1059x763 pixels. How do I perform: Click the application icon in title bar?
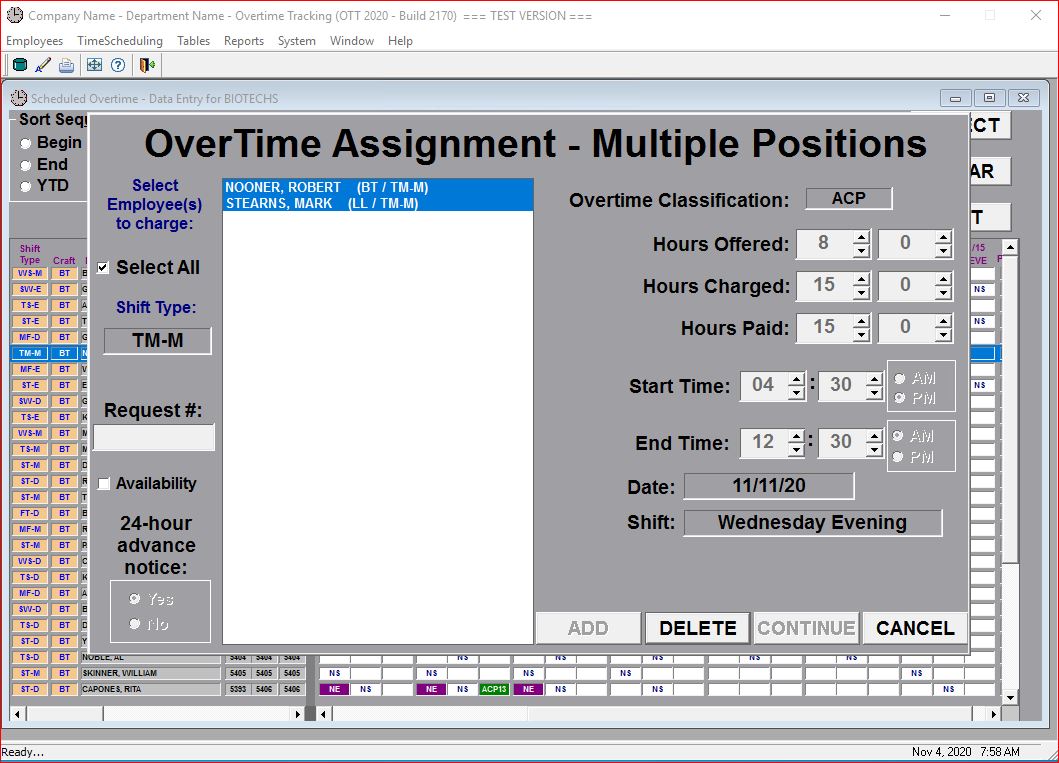pos(14,15)
